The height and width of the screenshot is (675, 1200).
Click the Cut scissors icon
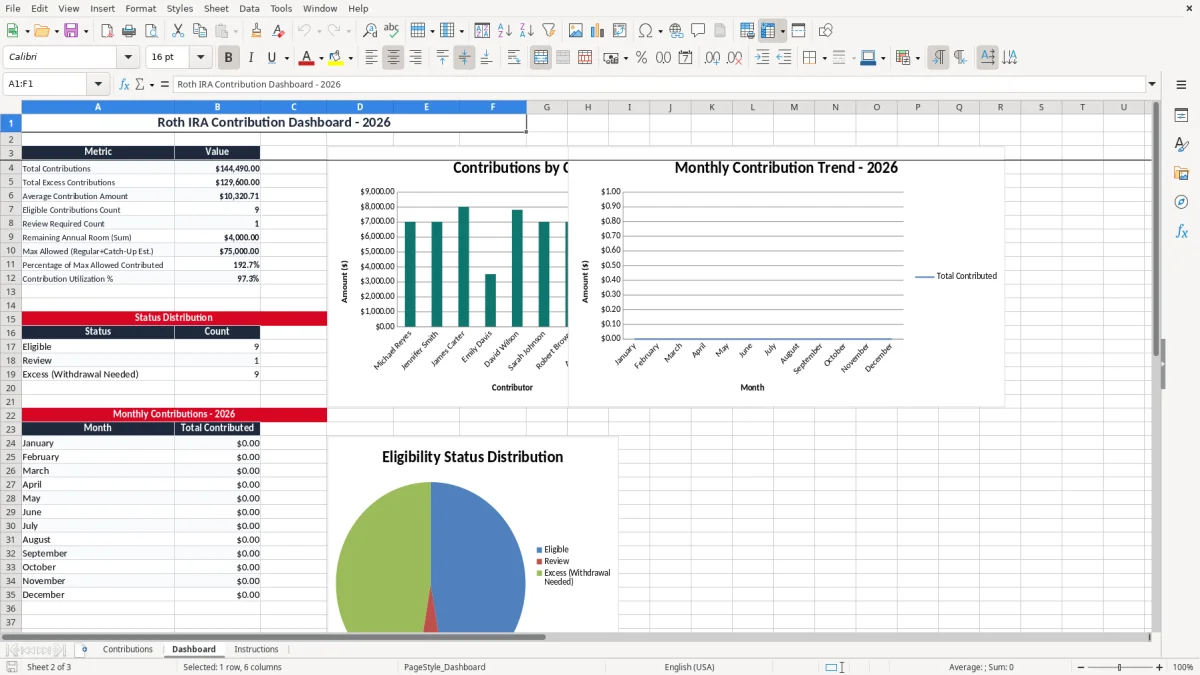[x=178, y=31]
